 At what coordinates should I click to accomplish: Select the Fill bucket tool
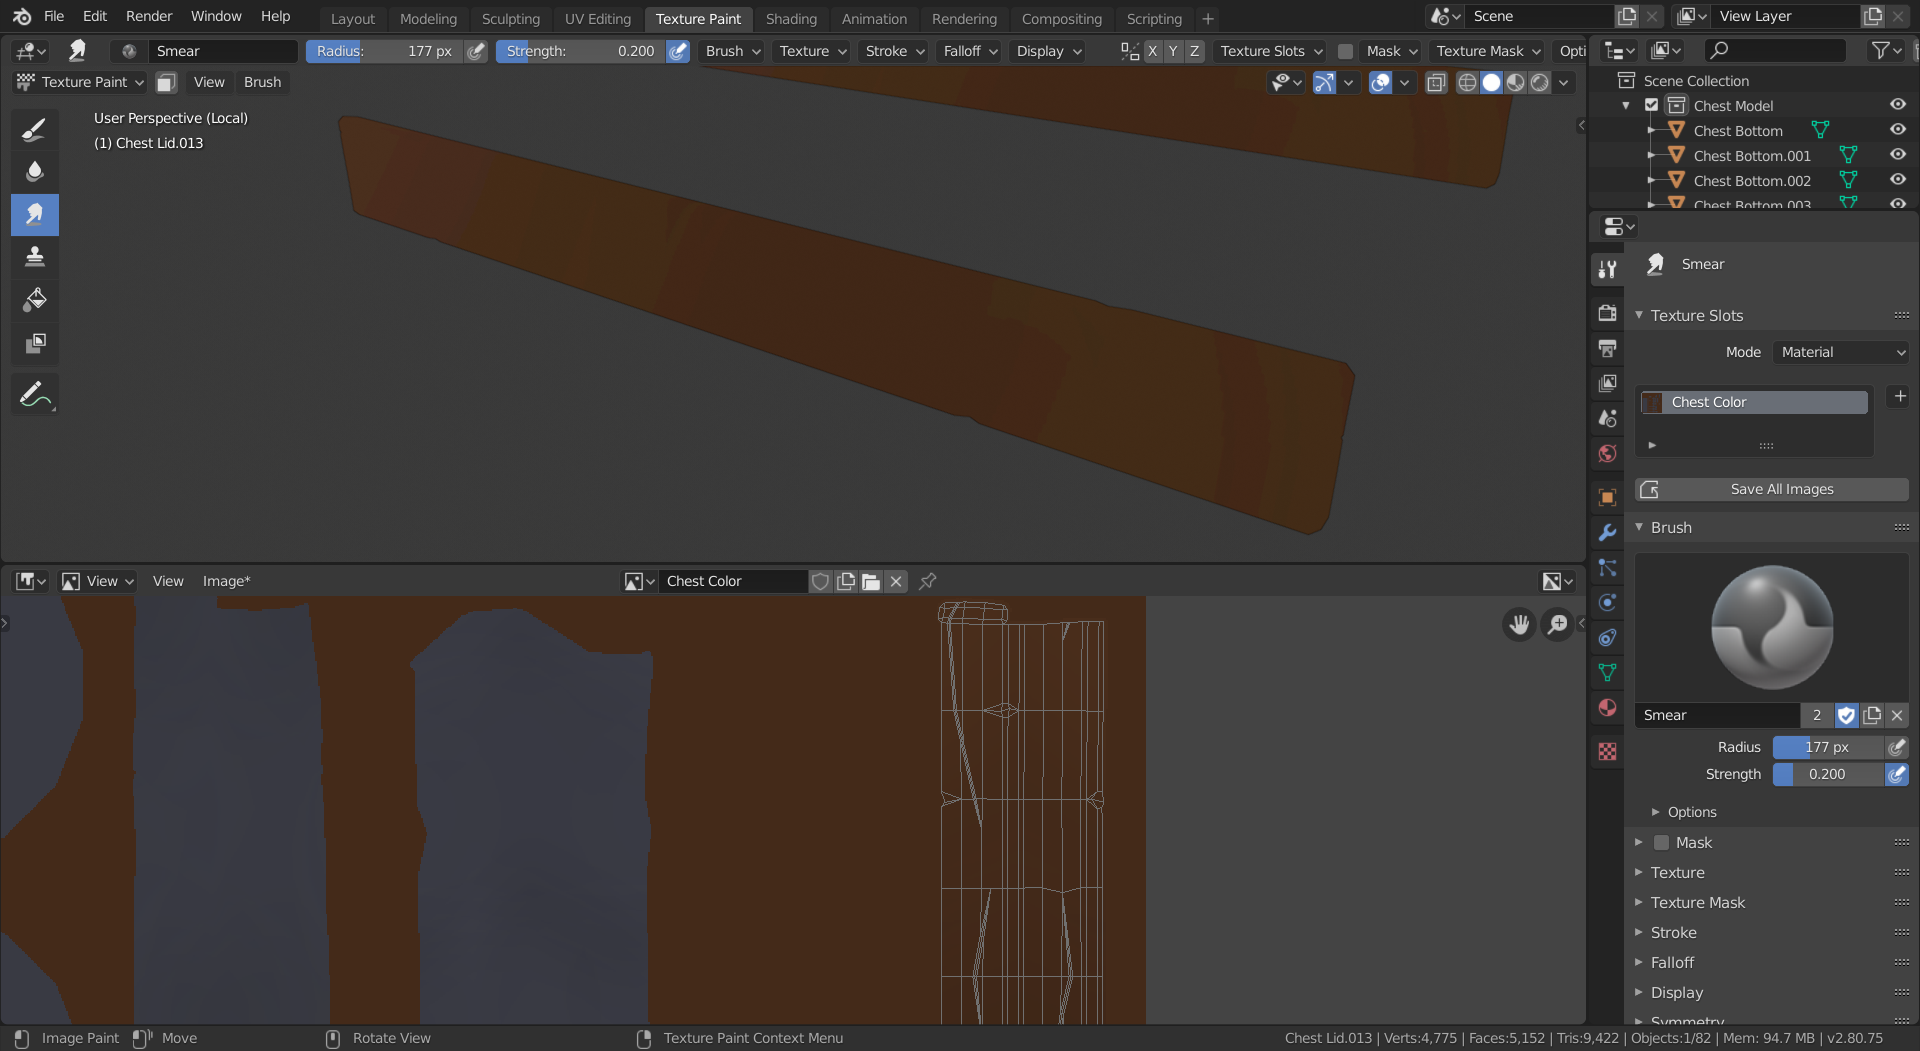34,300
